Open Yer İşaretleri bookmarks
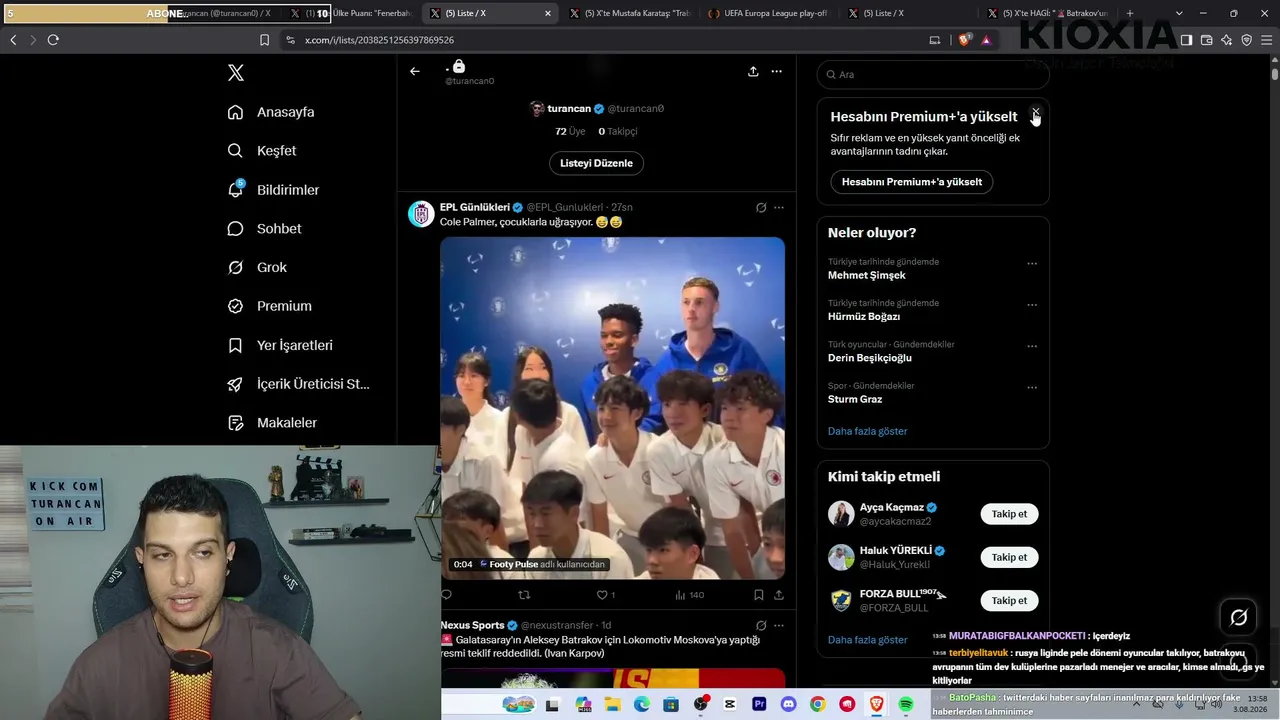The width and height of the screenshot is (1280, 720). coord(280,345)
